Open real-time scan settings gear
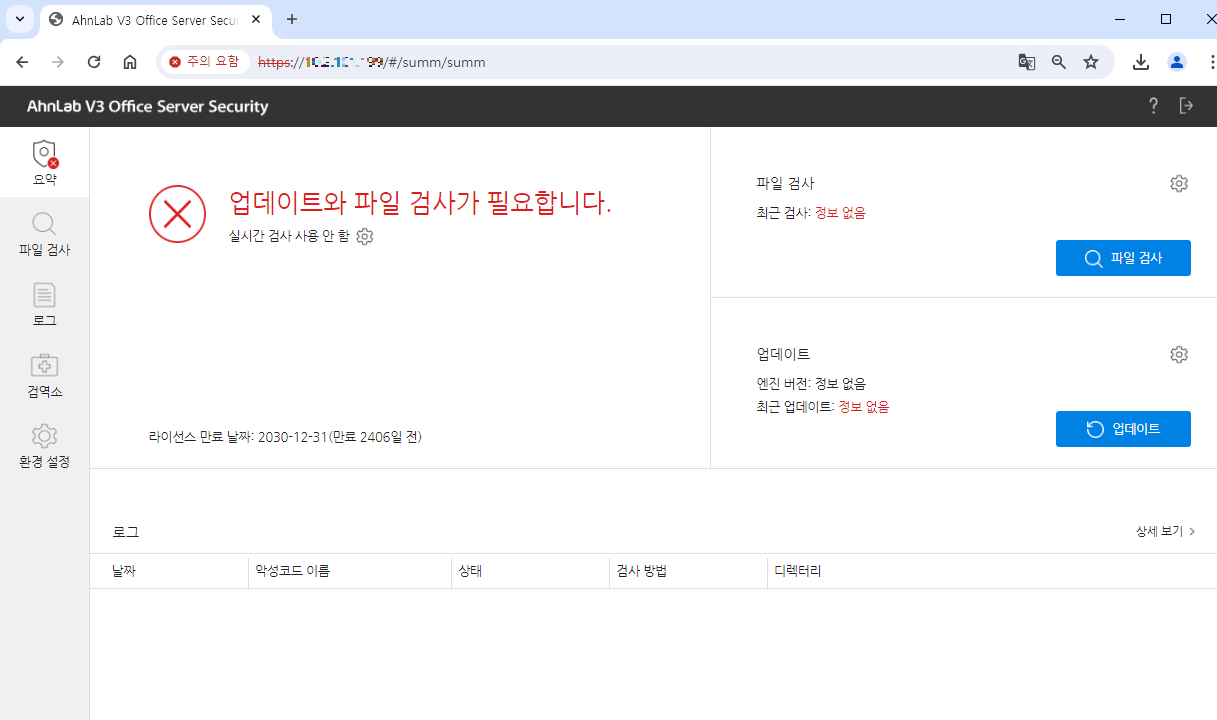Viewport: 1217px width, 720px height. [x=365, y=236]
